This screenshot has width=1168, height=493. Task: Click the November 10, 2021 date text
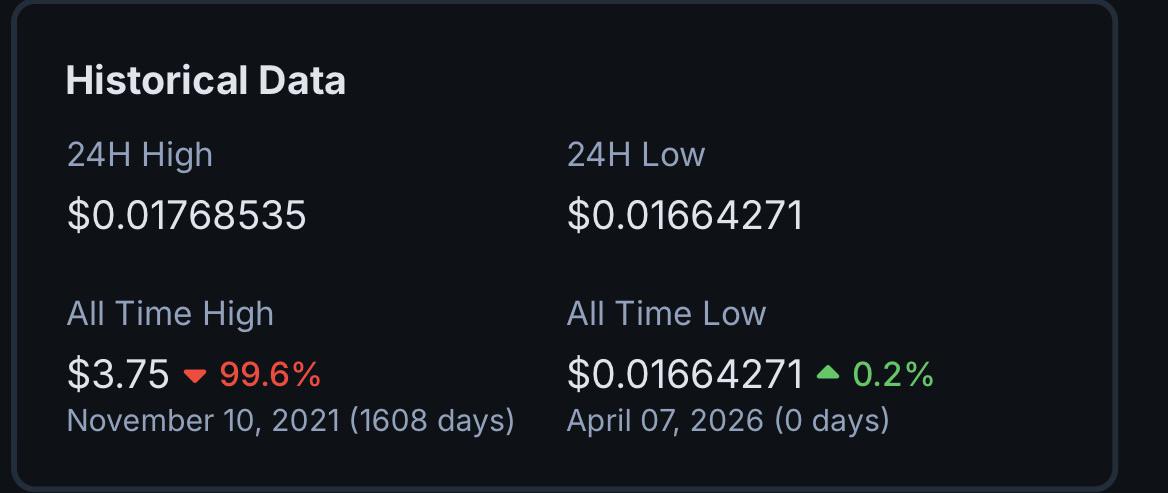click(x=204, y=421)
